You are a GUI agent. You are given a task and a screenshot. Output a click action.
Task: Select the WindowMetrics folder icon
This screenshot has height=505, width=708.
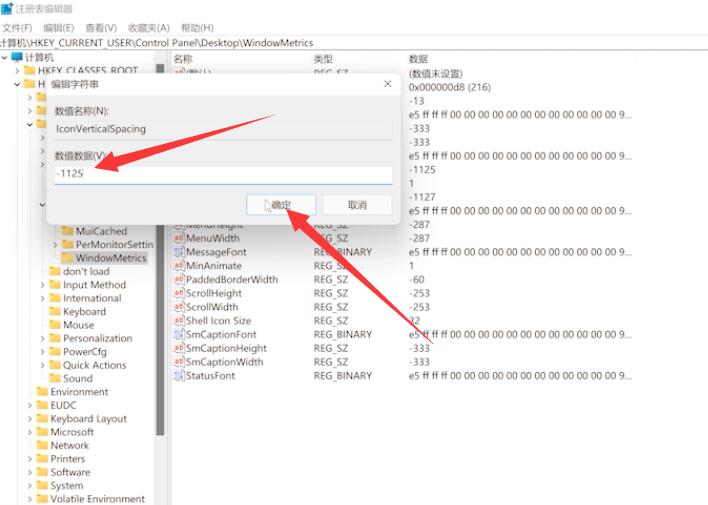pos(67,258)
